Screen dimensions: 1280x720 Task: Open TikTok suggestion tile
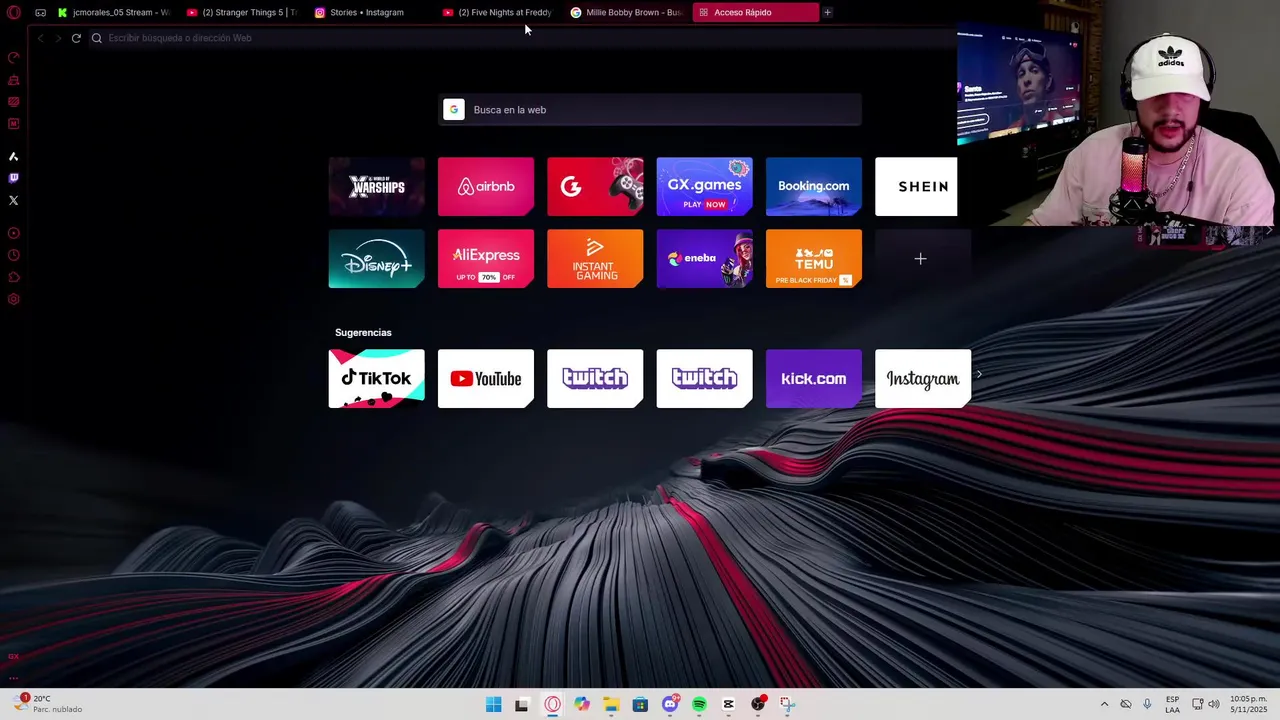point(376,378)
